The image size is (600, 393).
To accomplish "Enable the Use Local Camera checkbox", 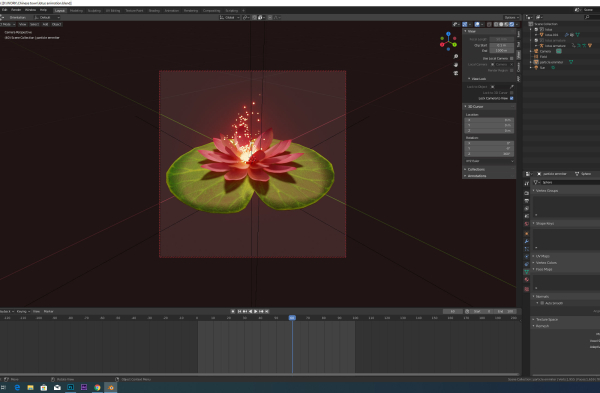I will coord(512,59).
